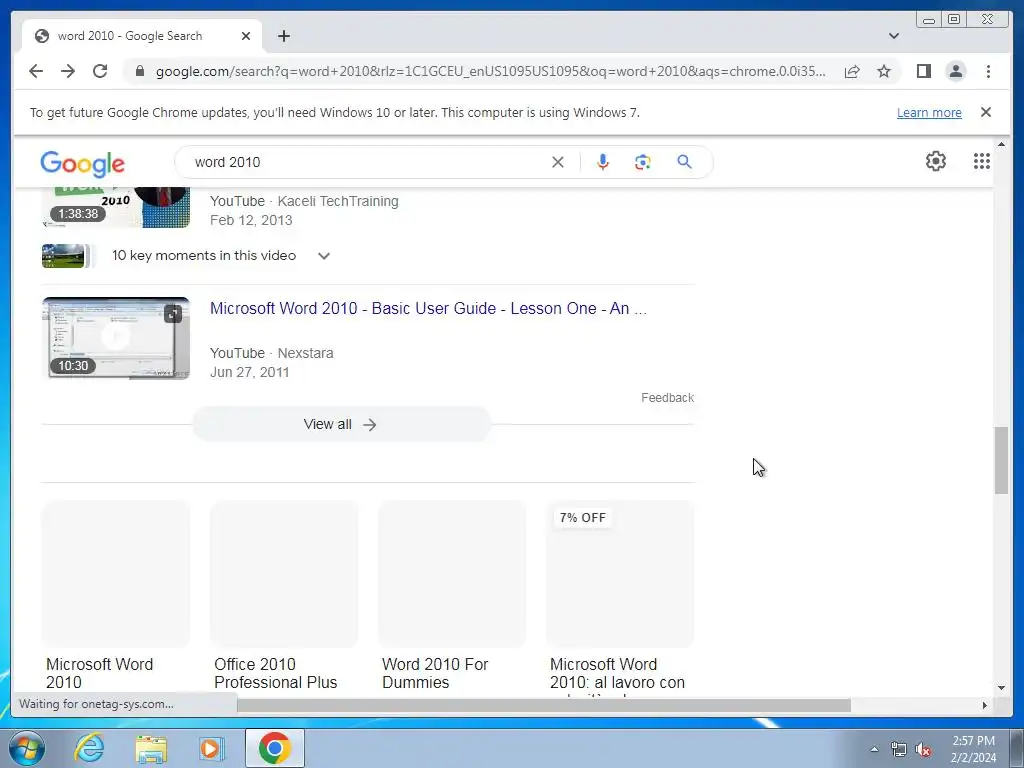Submit search with magnifier icon
The image size is (1024, 768).
(x=684, y=162)
